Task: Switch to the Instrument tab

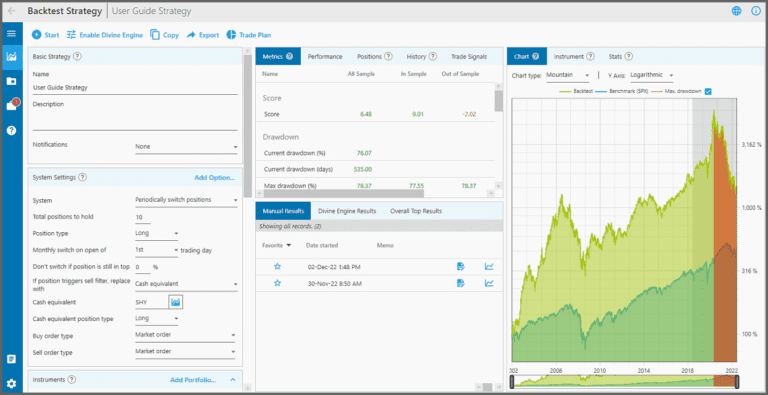Action: 574,56
